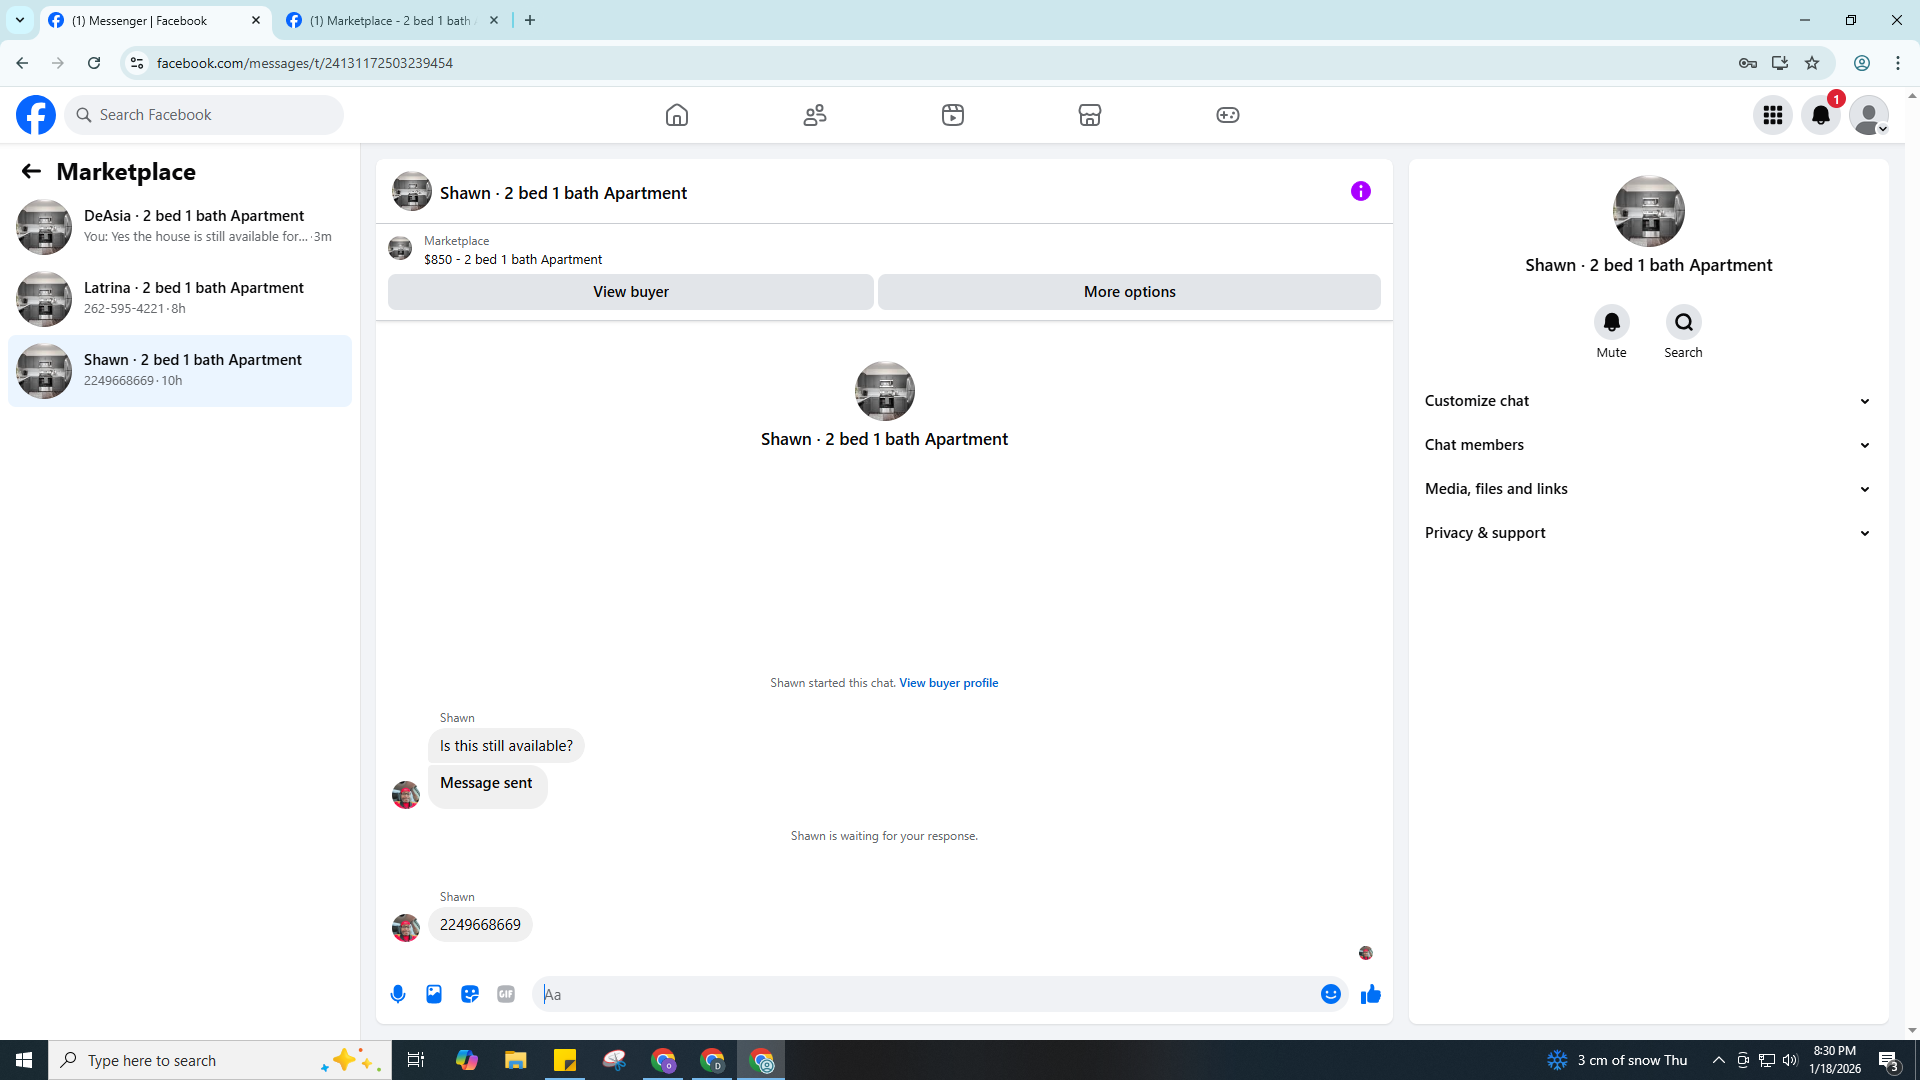Open the View buyer profile link
This screenshot has height=1080, width=1920.
(948, 683)
